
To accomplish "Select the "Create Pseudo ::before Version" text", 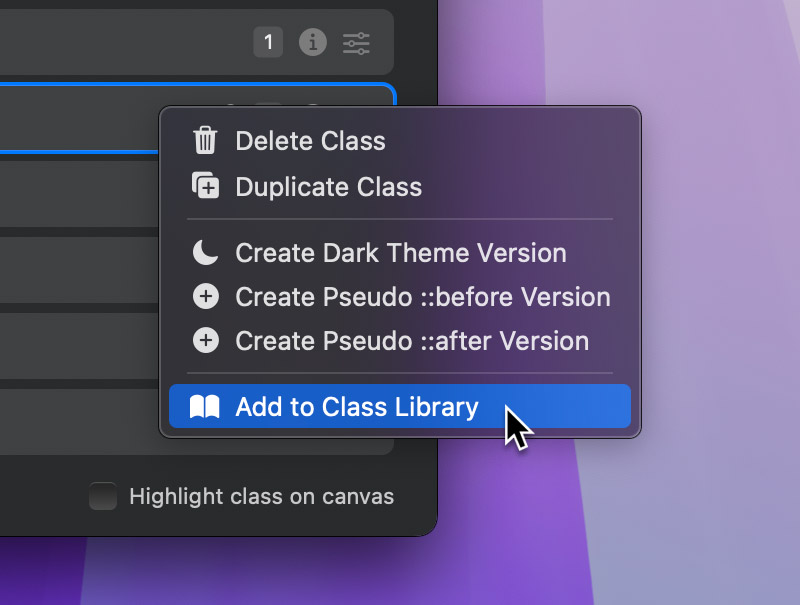I will click(x=422, y=297).
